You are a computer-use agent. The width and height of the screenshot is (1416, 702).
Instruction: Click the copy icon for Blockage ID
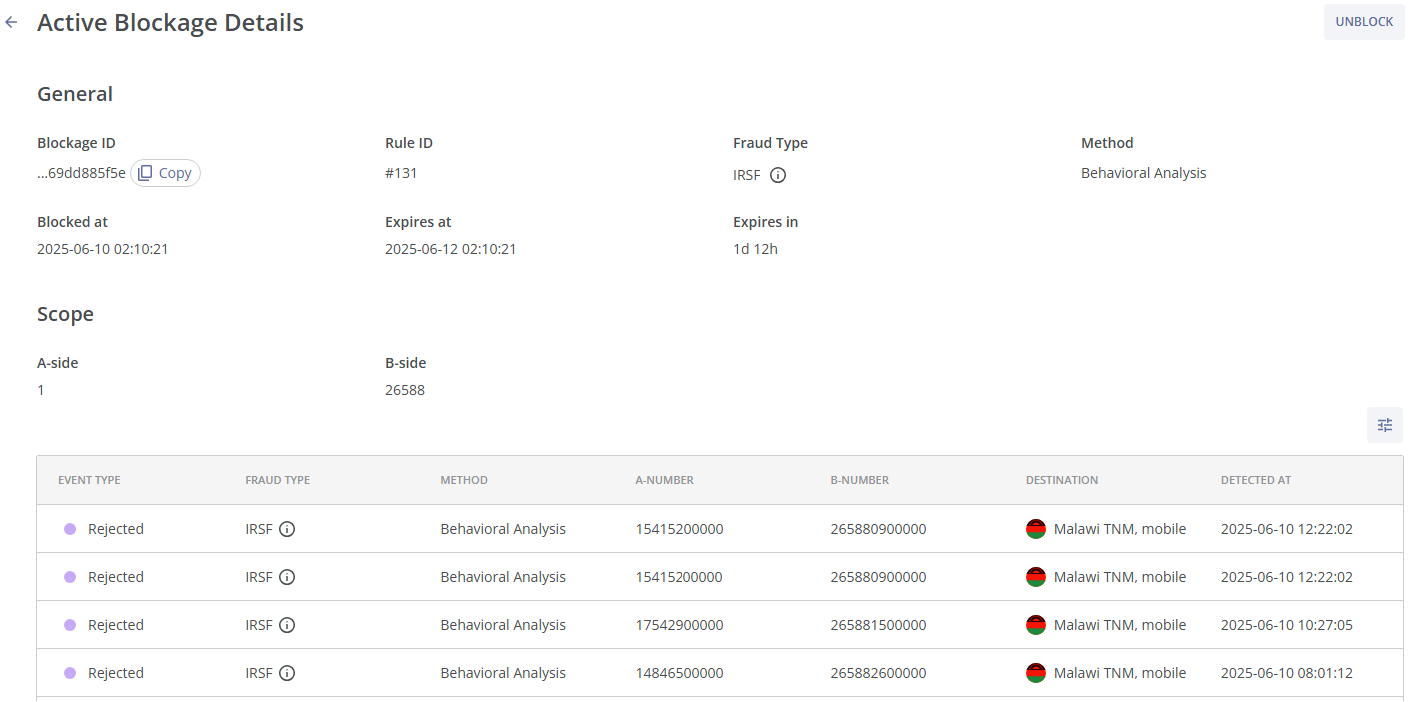point(145,172)
